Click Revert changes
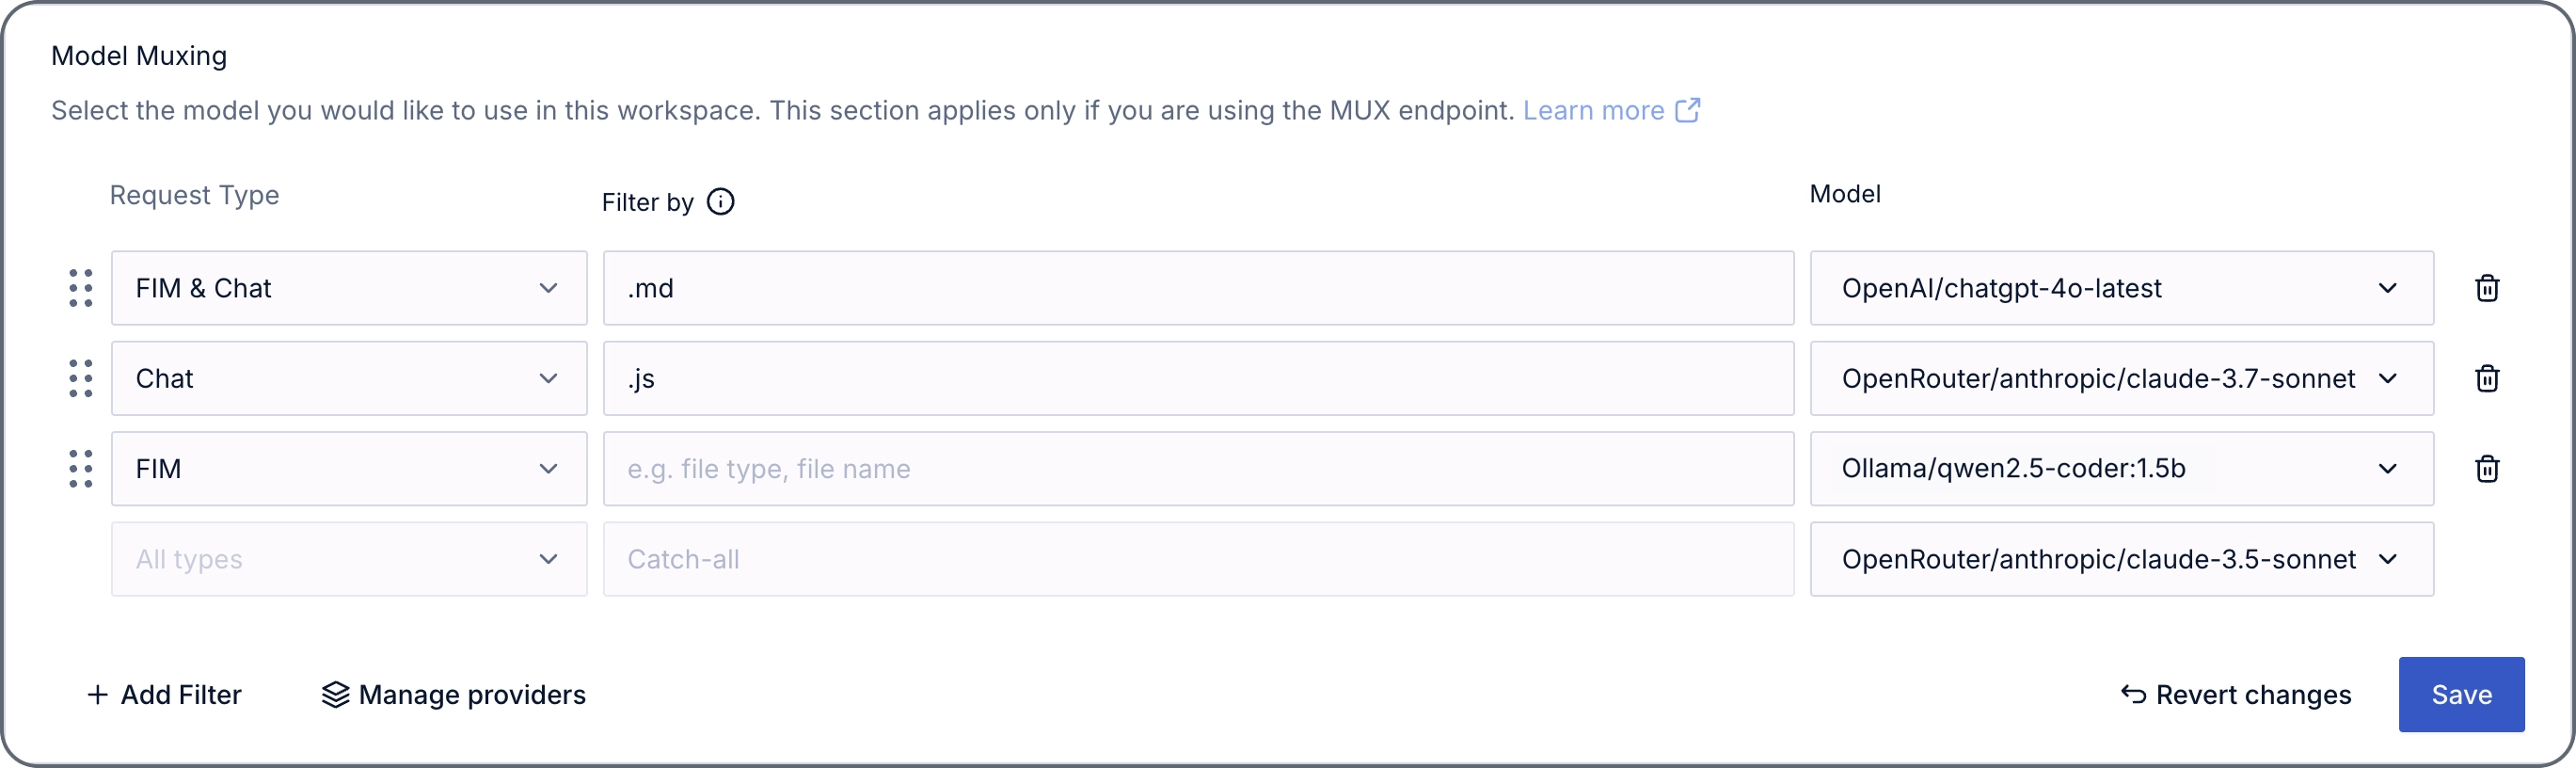Viewport: 2576px width, 768px height. (x=2236, y=695)
